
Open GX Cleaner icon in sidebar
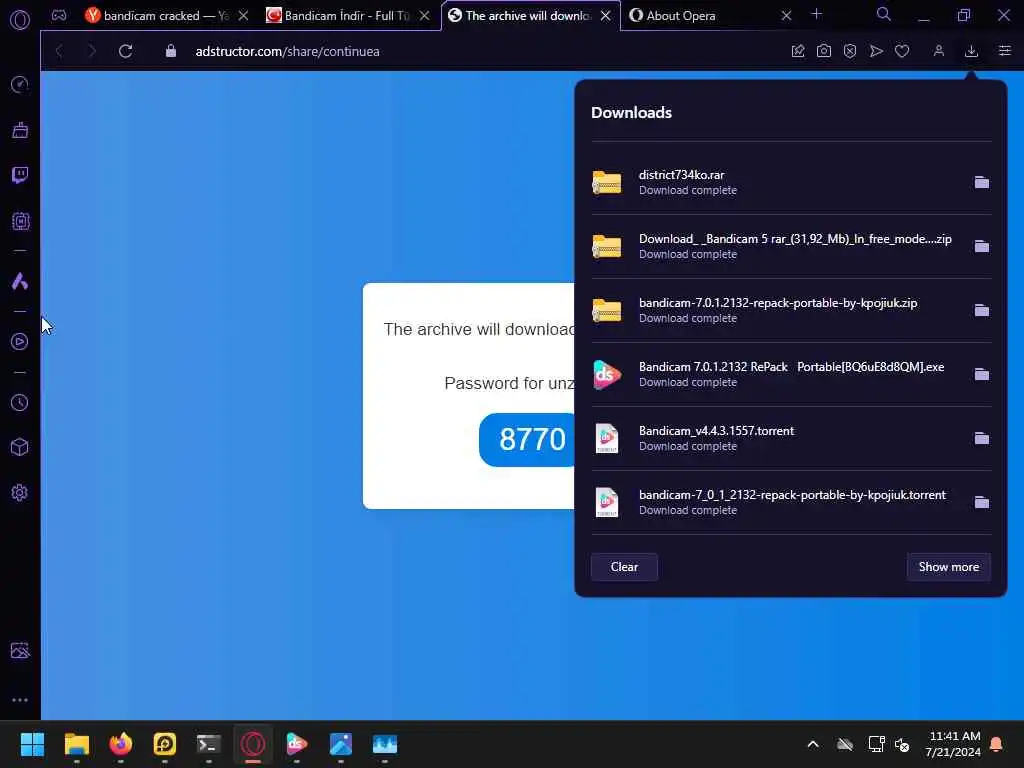20,130
